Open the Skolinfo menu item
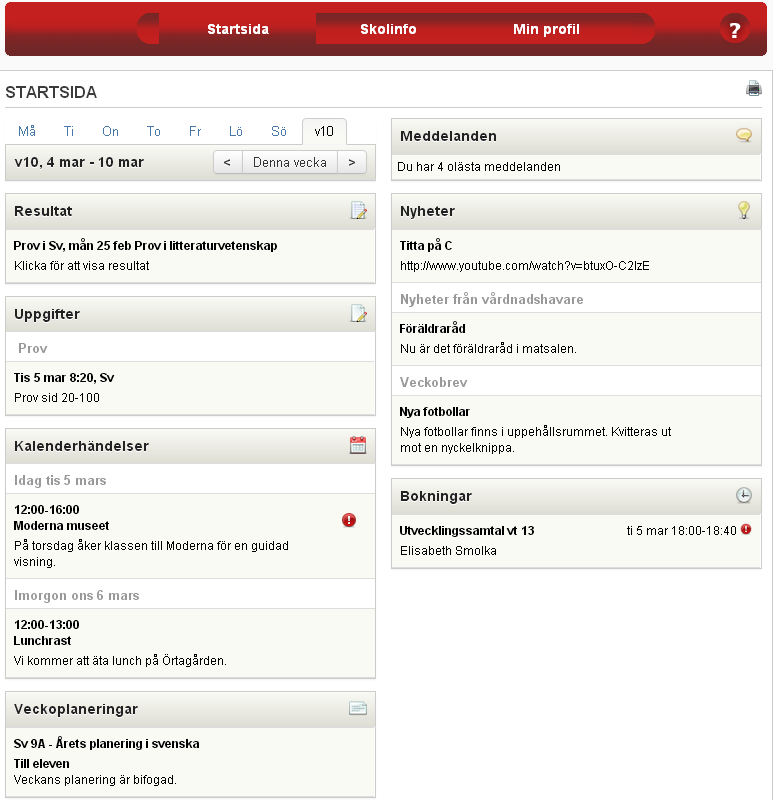Viewport: 773px width, 800px height. click(388, 29)
